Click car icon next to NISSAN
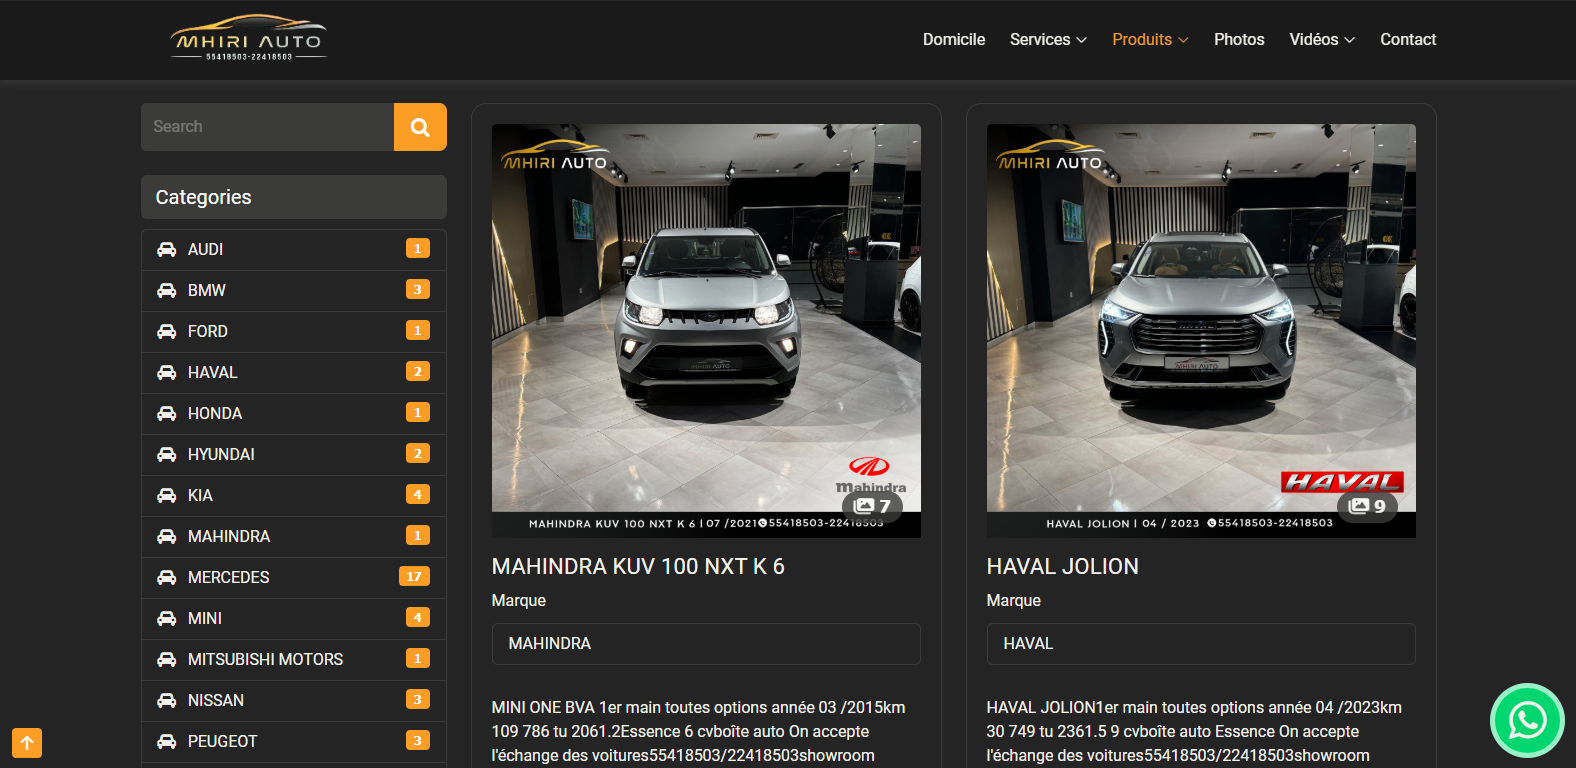 pos(166,700)
